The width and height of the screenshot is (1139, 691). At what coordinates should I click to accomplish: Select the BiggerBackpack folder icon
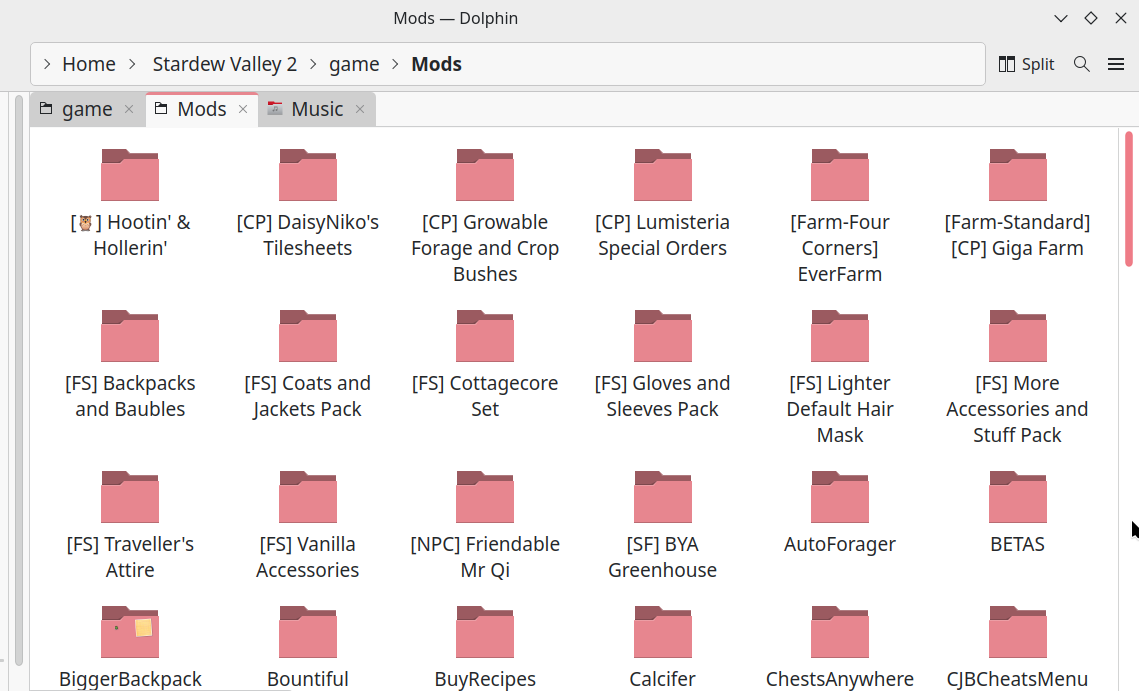[x=130, y=632]
